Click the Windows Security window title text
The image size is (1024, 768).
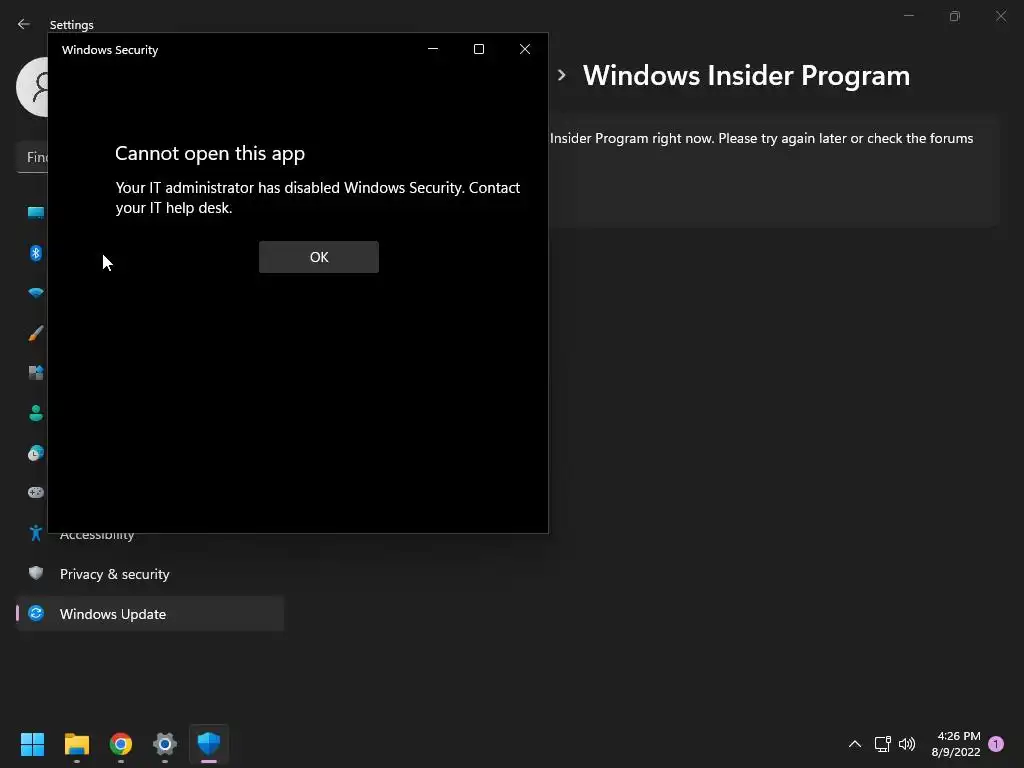(x=110, y=50)
